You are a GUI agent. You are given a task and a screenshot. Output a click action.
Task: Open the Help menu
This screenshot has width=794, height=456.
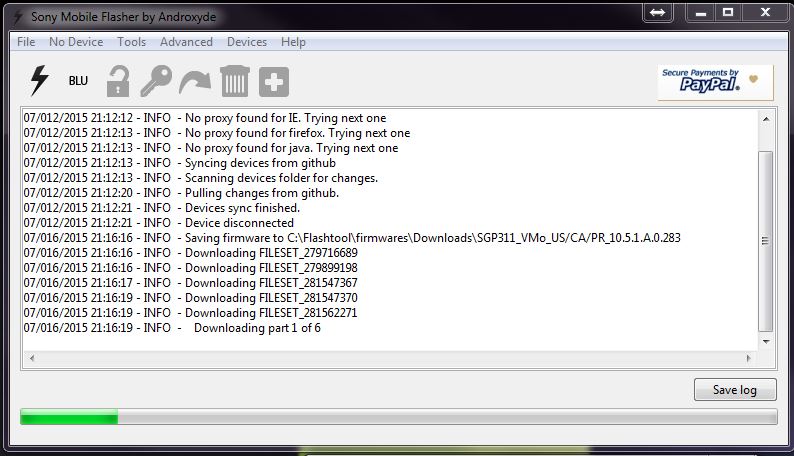tap(293, 42)
